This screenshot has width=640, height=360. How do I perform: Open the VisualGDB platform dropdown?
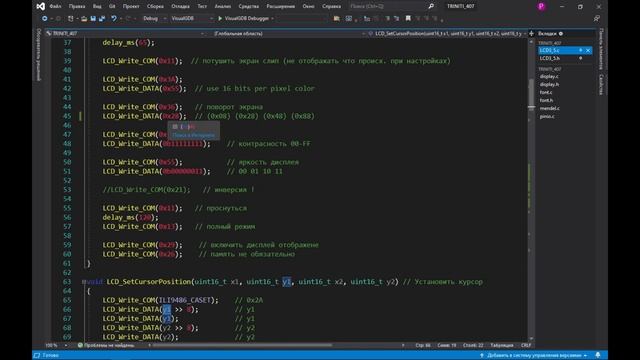coord(192,18)
